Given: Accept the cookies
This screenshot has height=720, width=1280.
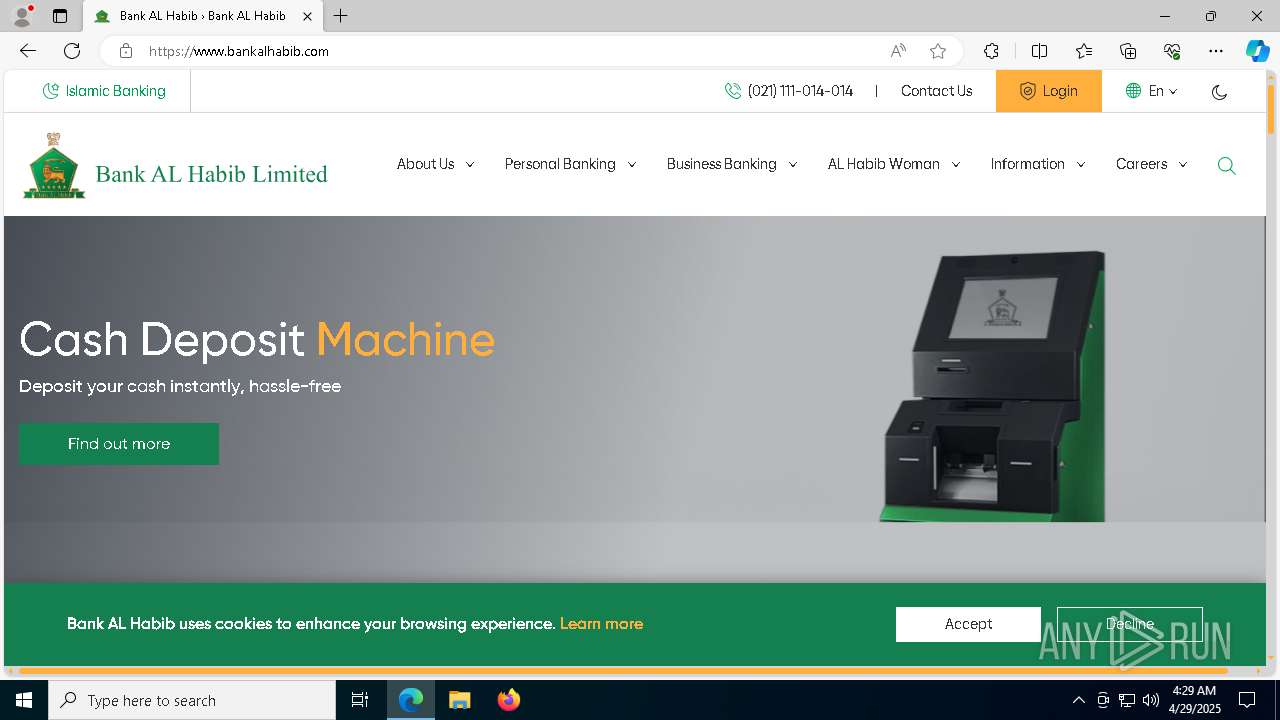Looking at the screenshot, I should pyautogui.click(x=968, y=624).
